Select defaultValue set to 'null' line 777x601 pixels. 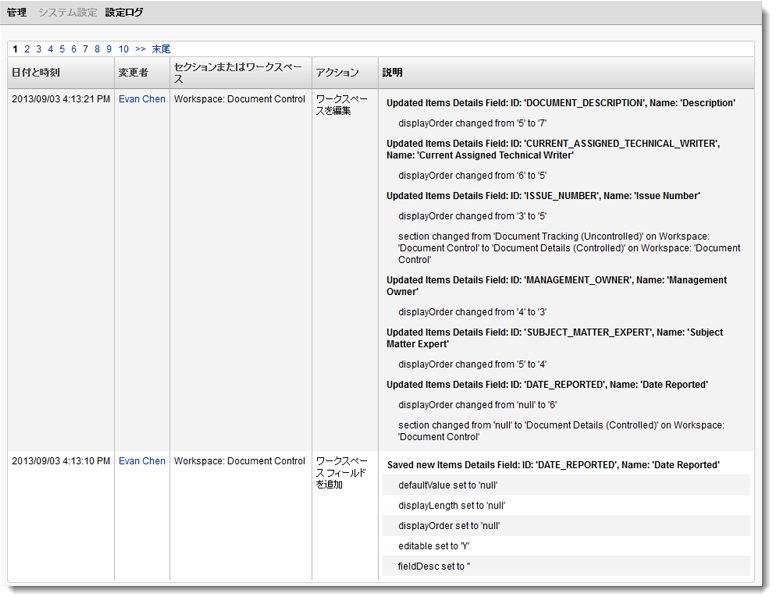[x=566, y=485]
